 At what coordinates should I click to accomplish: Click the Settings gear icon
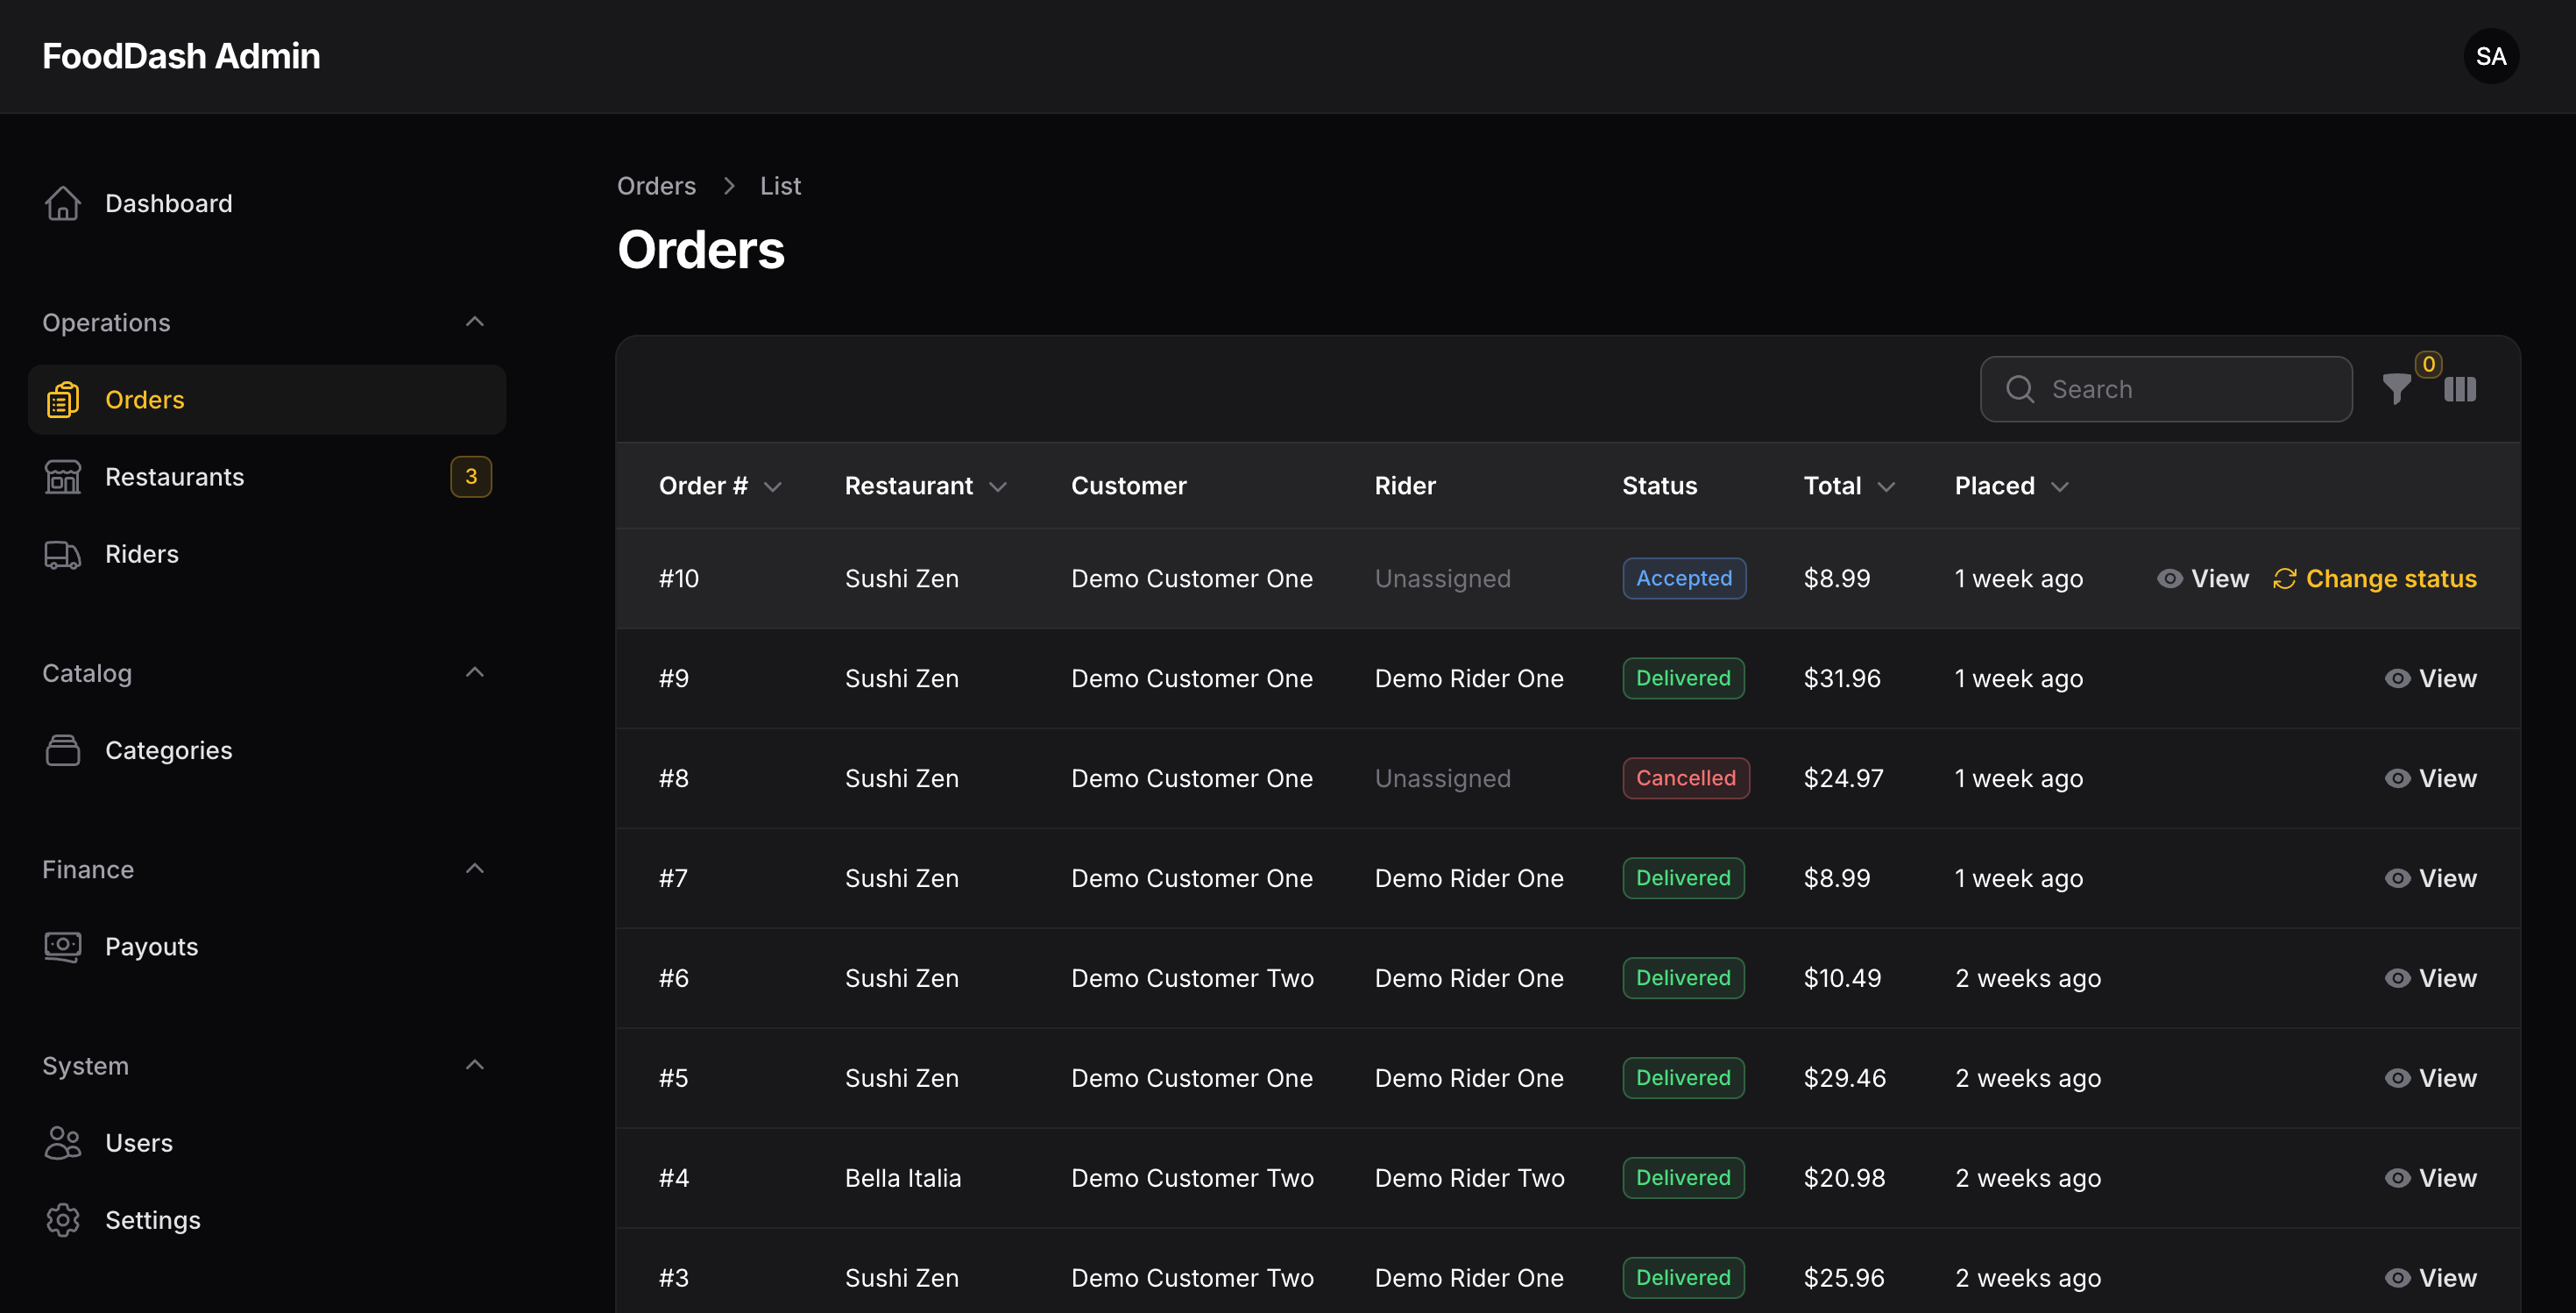(x=63, y=1220)
